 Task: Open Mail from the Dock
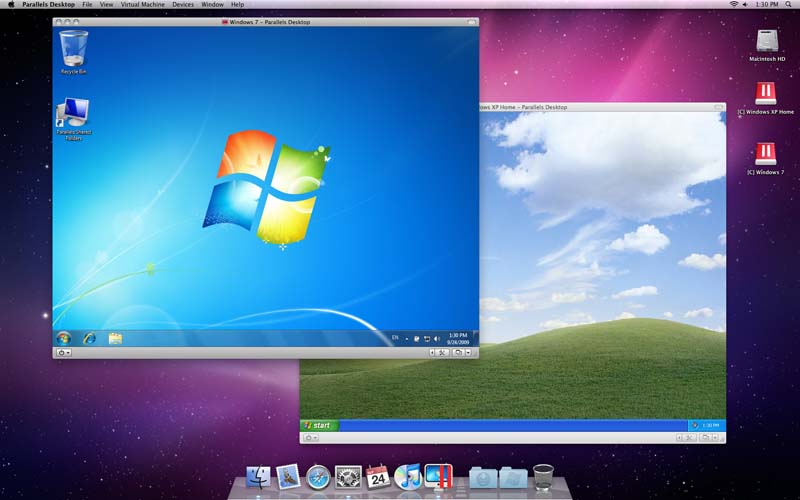coord(288,477)
